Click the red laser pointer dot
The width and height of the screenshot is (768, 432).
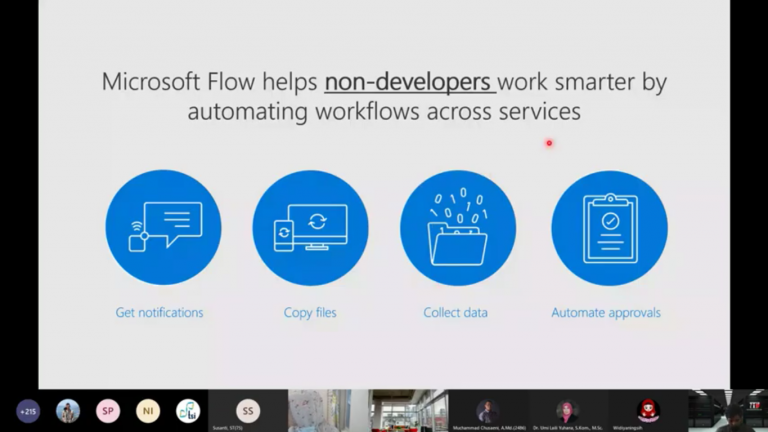click(549, 143)
